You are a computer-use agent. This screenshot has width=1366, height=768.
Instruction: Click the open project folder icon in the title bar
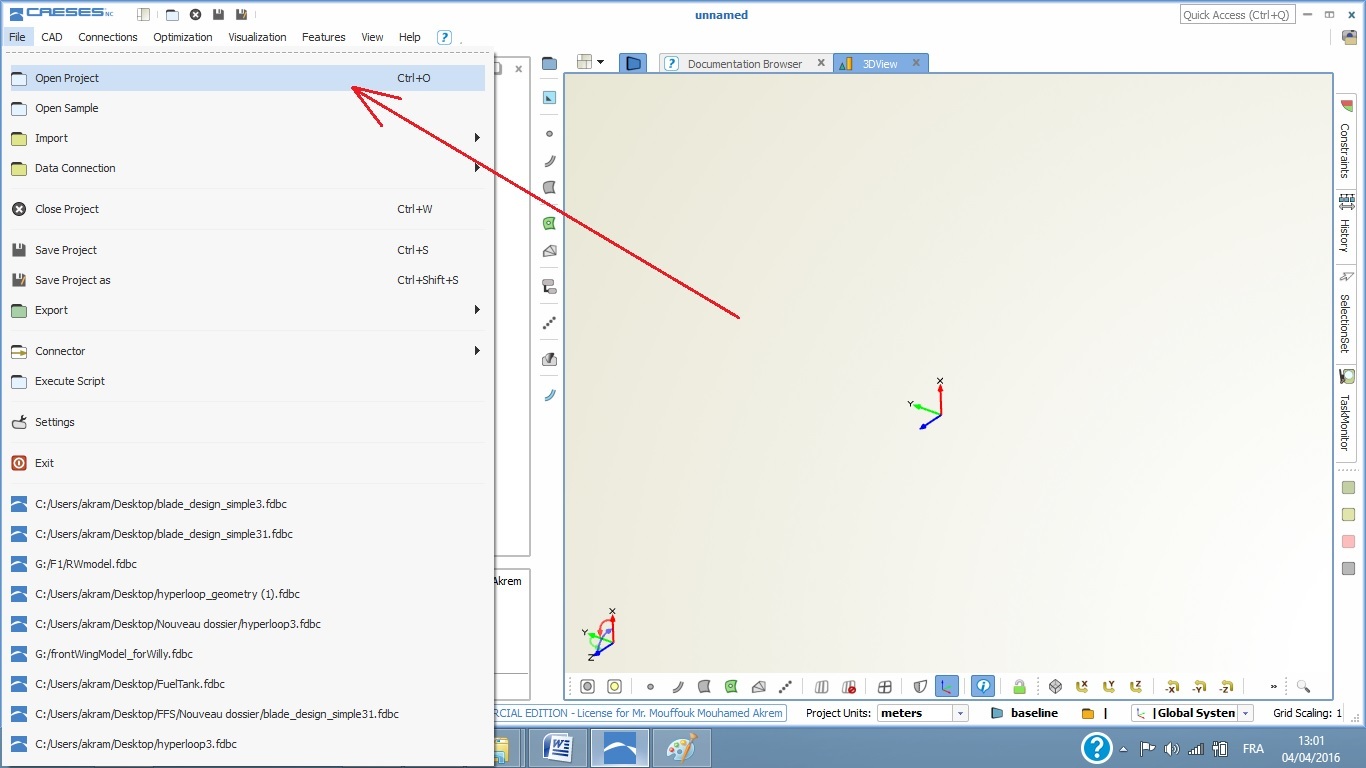pyautogui.click(x=172, y=15)
